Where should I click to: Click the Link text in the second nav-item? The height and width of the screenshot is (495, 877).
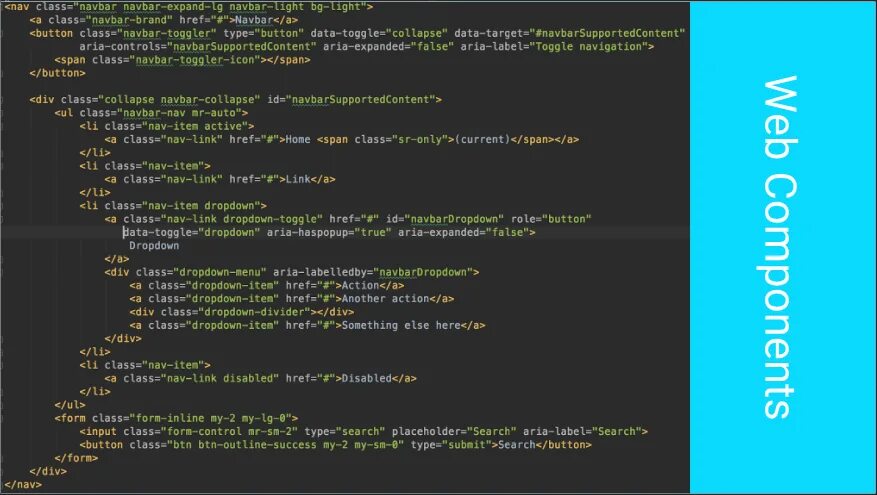tap(298, 180)
